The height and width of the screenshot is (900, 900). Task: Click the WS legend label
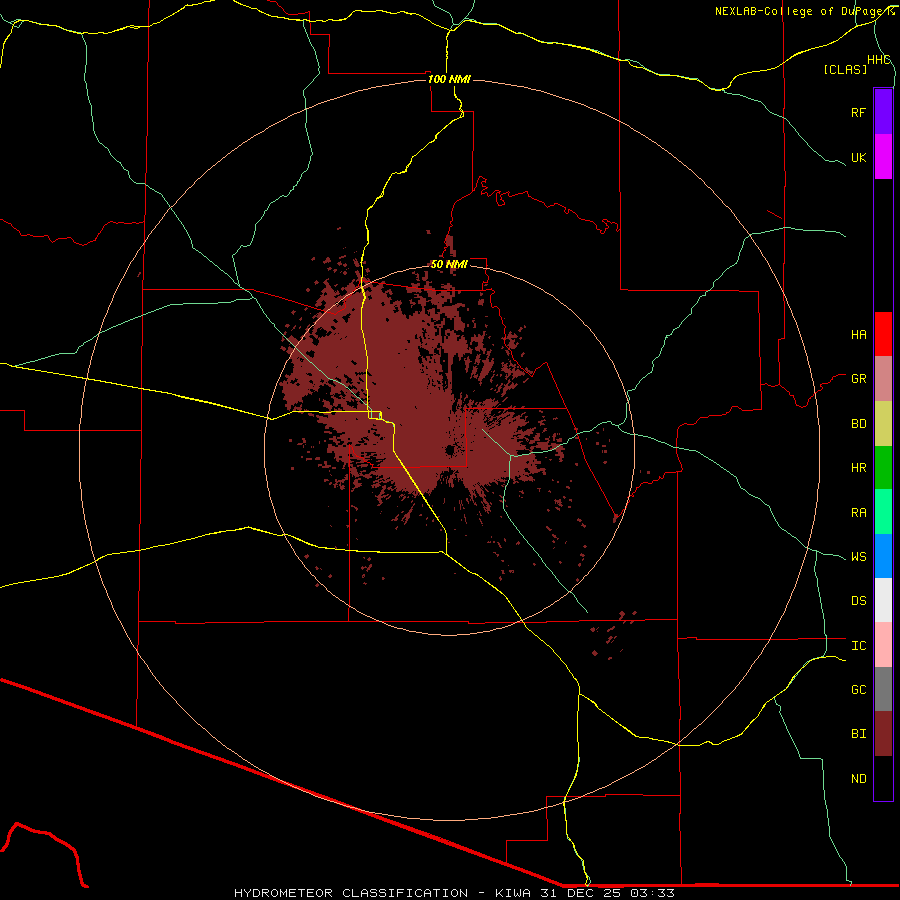pyautogui.click(x=858, y=557)
